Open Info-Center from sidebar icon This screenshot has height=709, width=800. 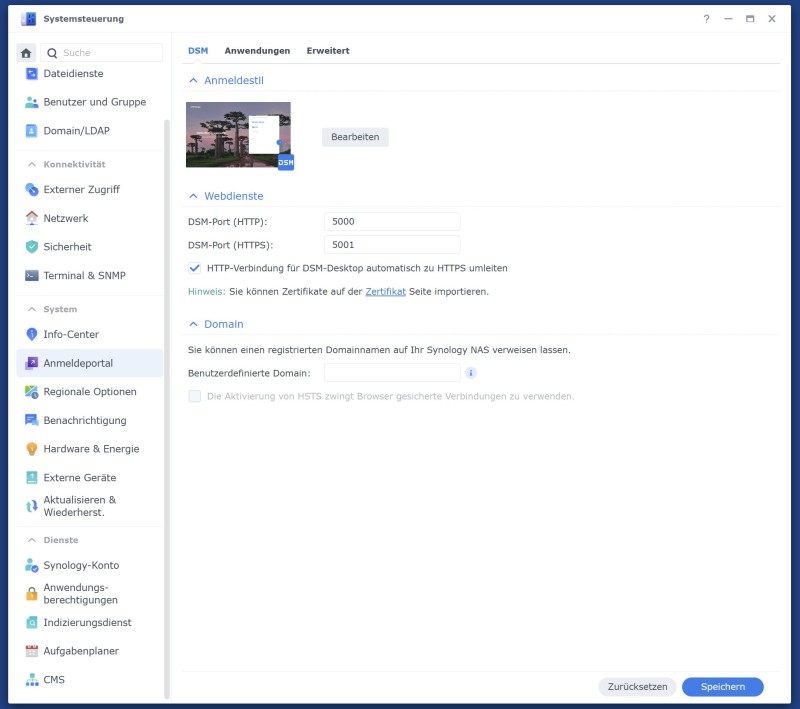32,334
